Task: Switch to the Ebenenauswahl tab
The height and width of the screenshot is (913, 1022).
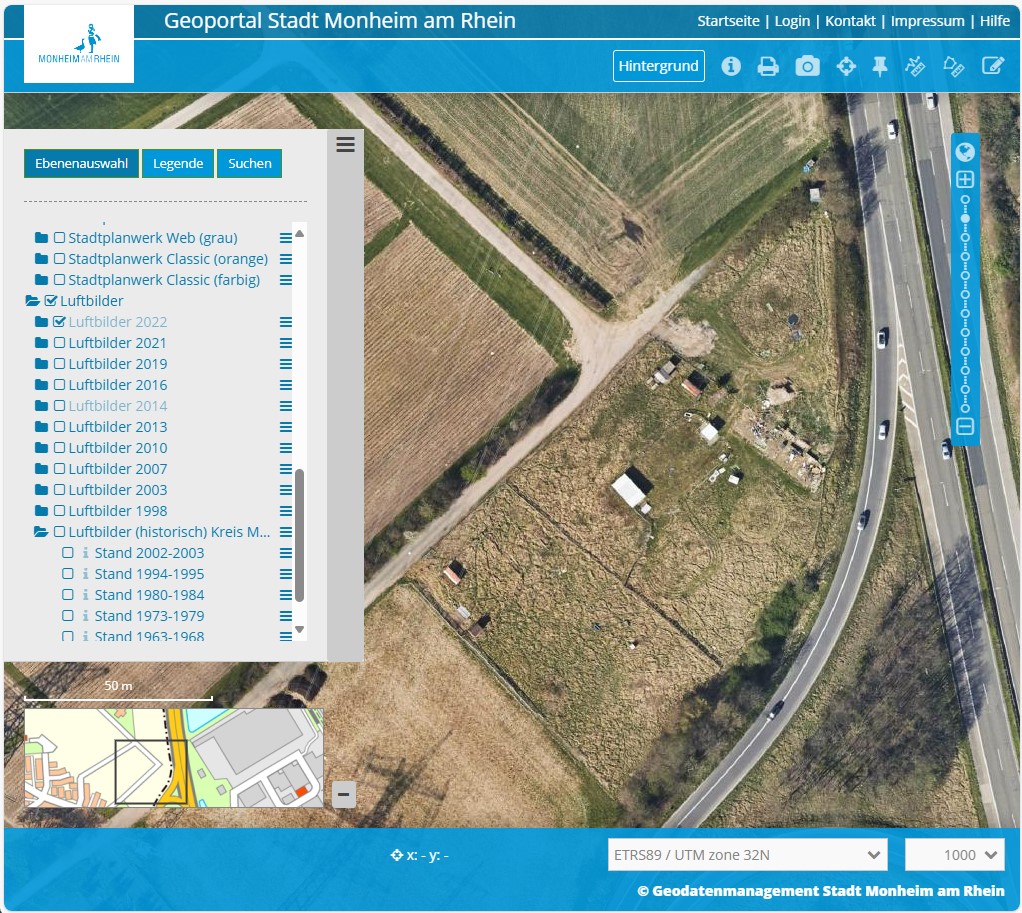Action: [81, 163]
